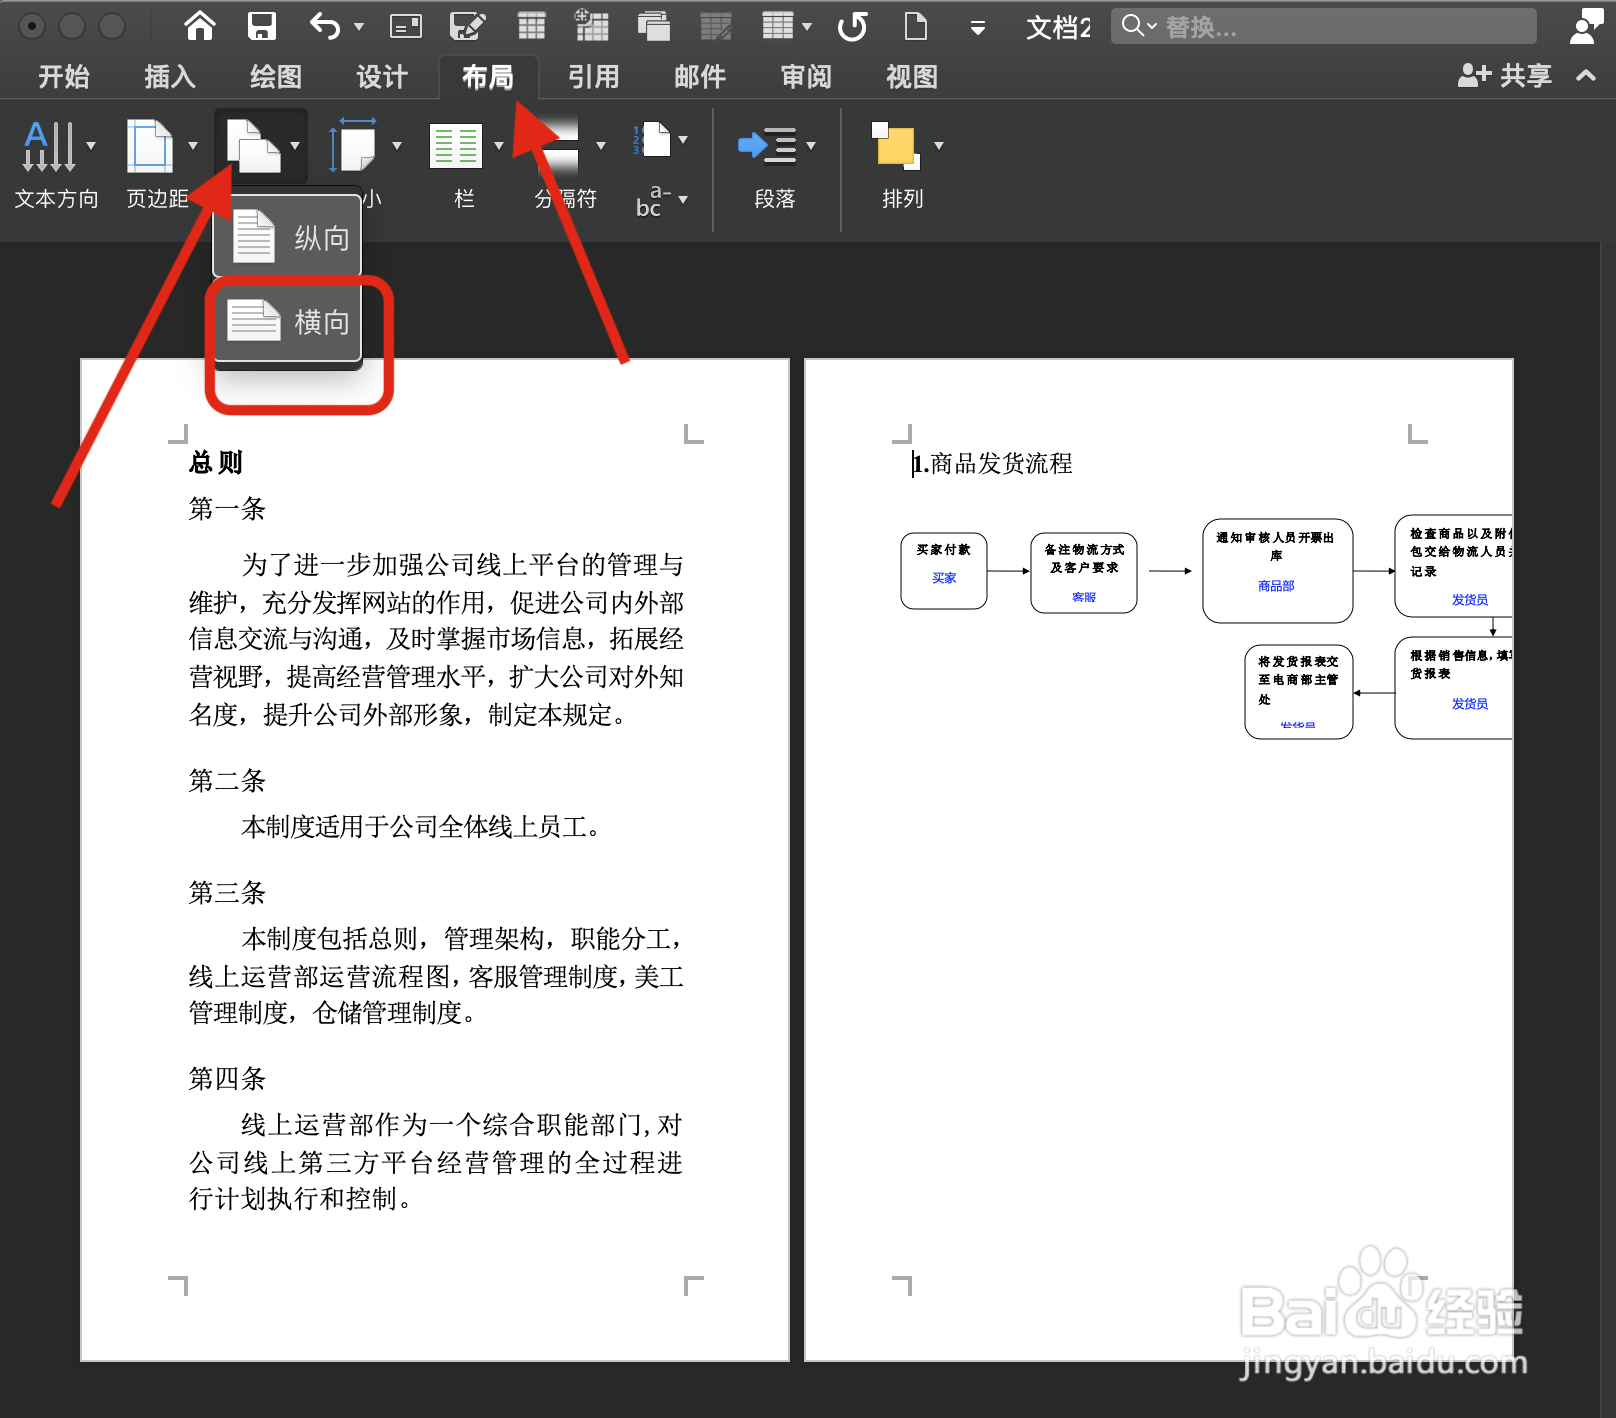1616x1418 pixels.
Task: Open the line numbers dropdown arrow
Action: tap(683, 140)
